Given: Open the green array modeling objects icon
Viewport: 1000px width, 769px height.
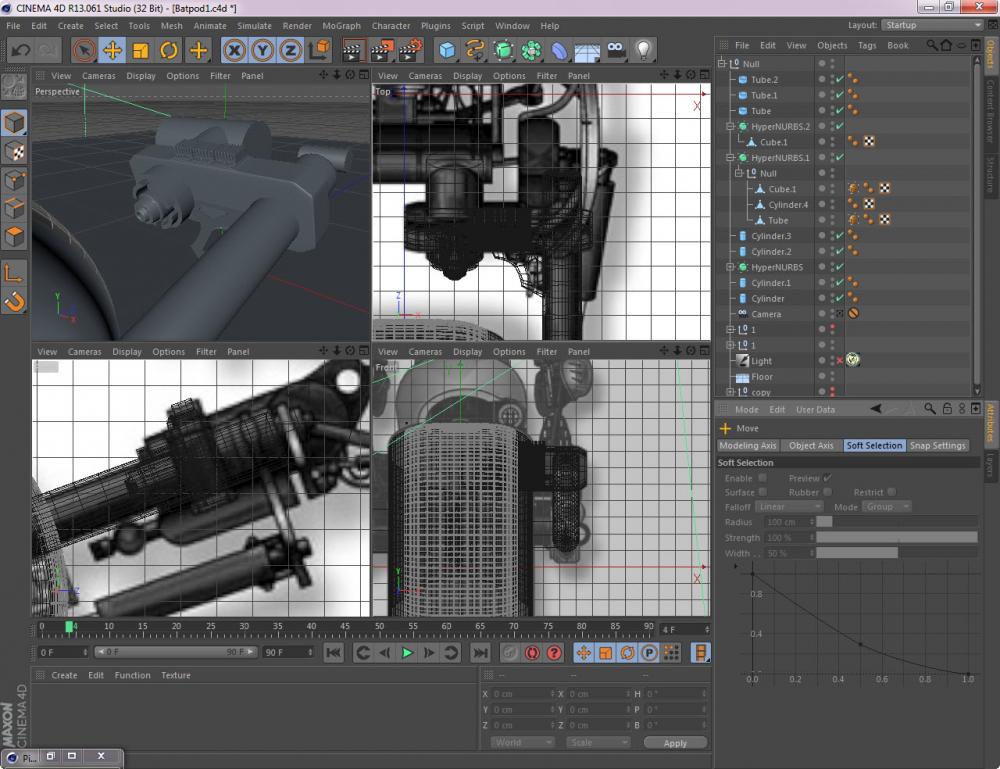Looking at the screenshot, I should [531, 50].
